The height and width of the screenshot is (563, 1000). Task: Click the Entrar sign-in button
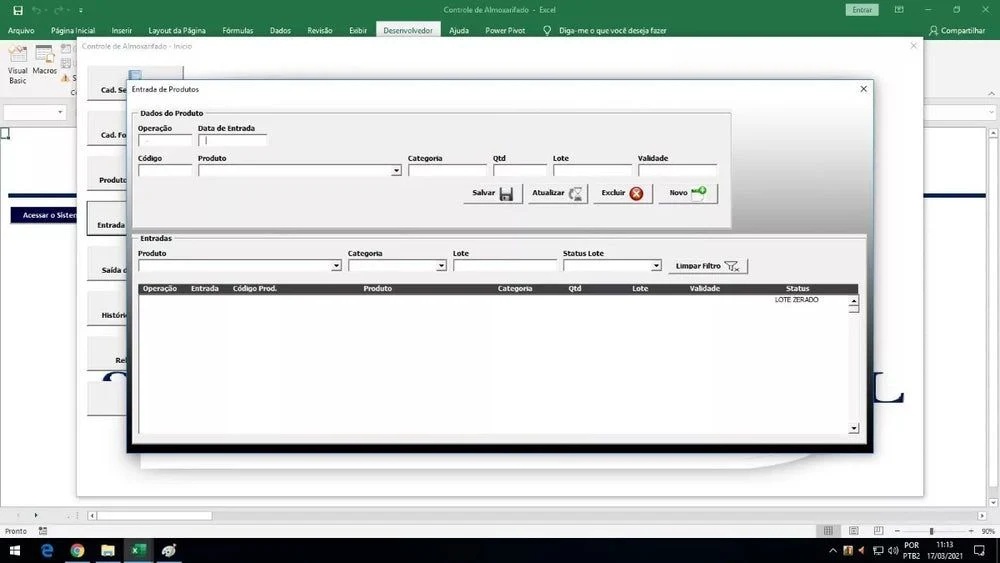point(861,10)
